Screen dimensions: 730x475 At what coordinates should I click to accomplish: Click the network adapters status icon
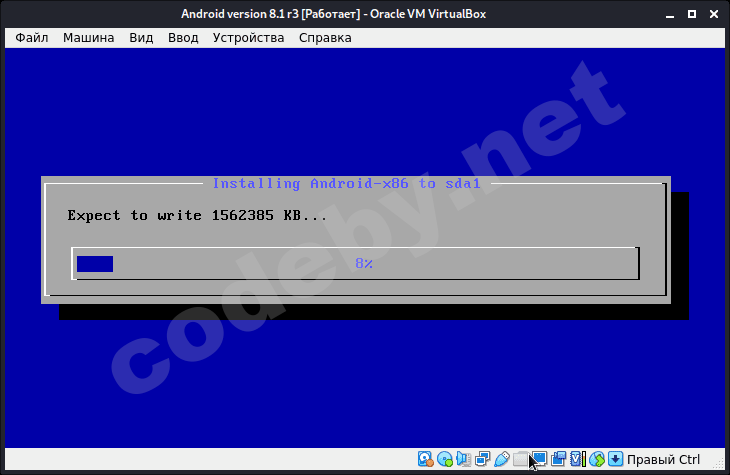483,459
